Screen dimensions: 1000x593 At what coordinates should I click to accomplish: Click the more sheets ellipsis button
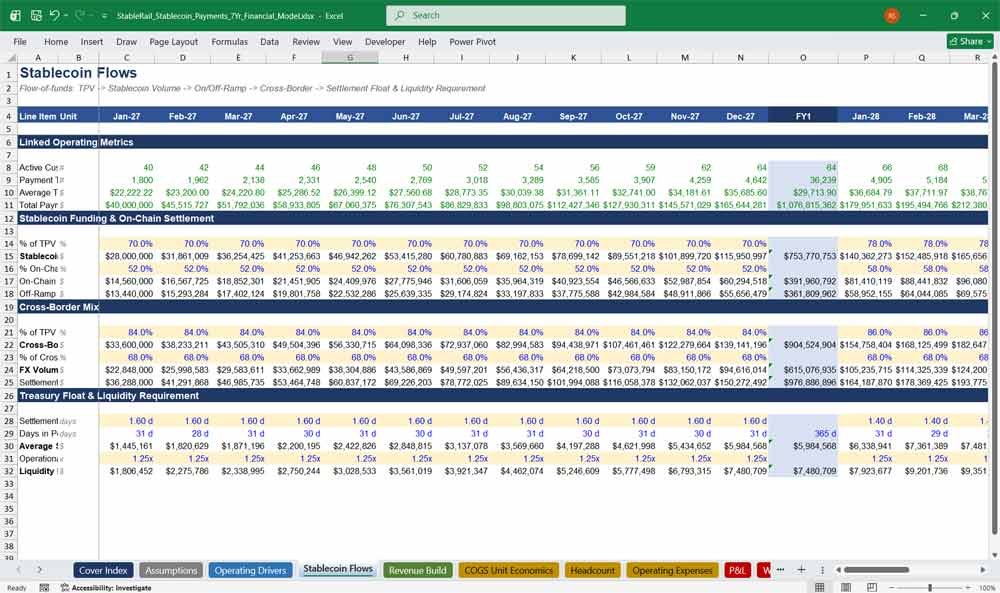pos(780,569)
